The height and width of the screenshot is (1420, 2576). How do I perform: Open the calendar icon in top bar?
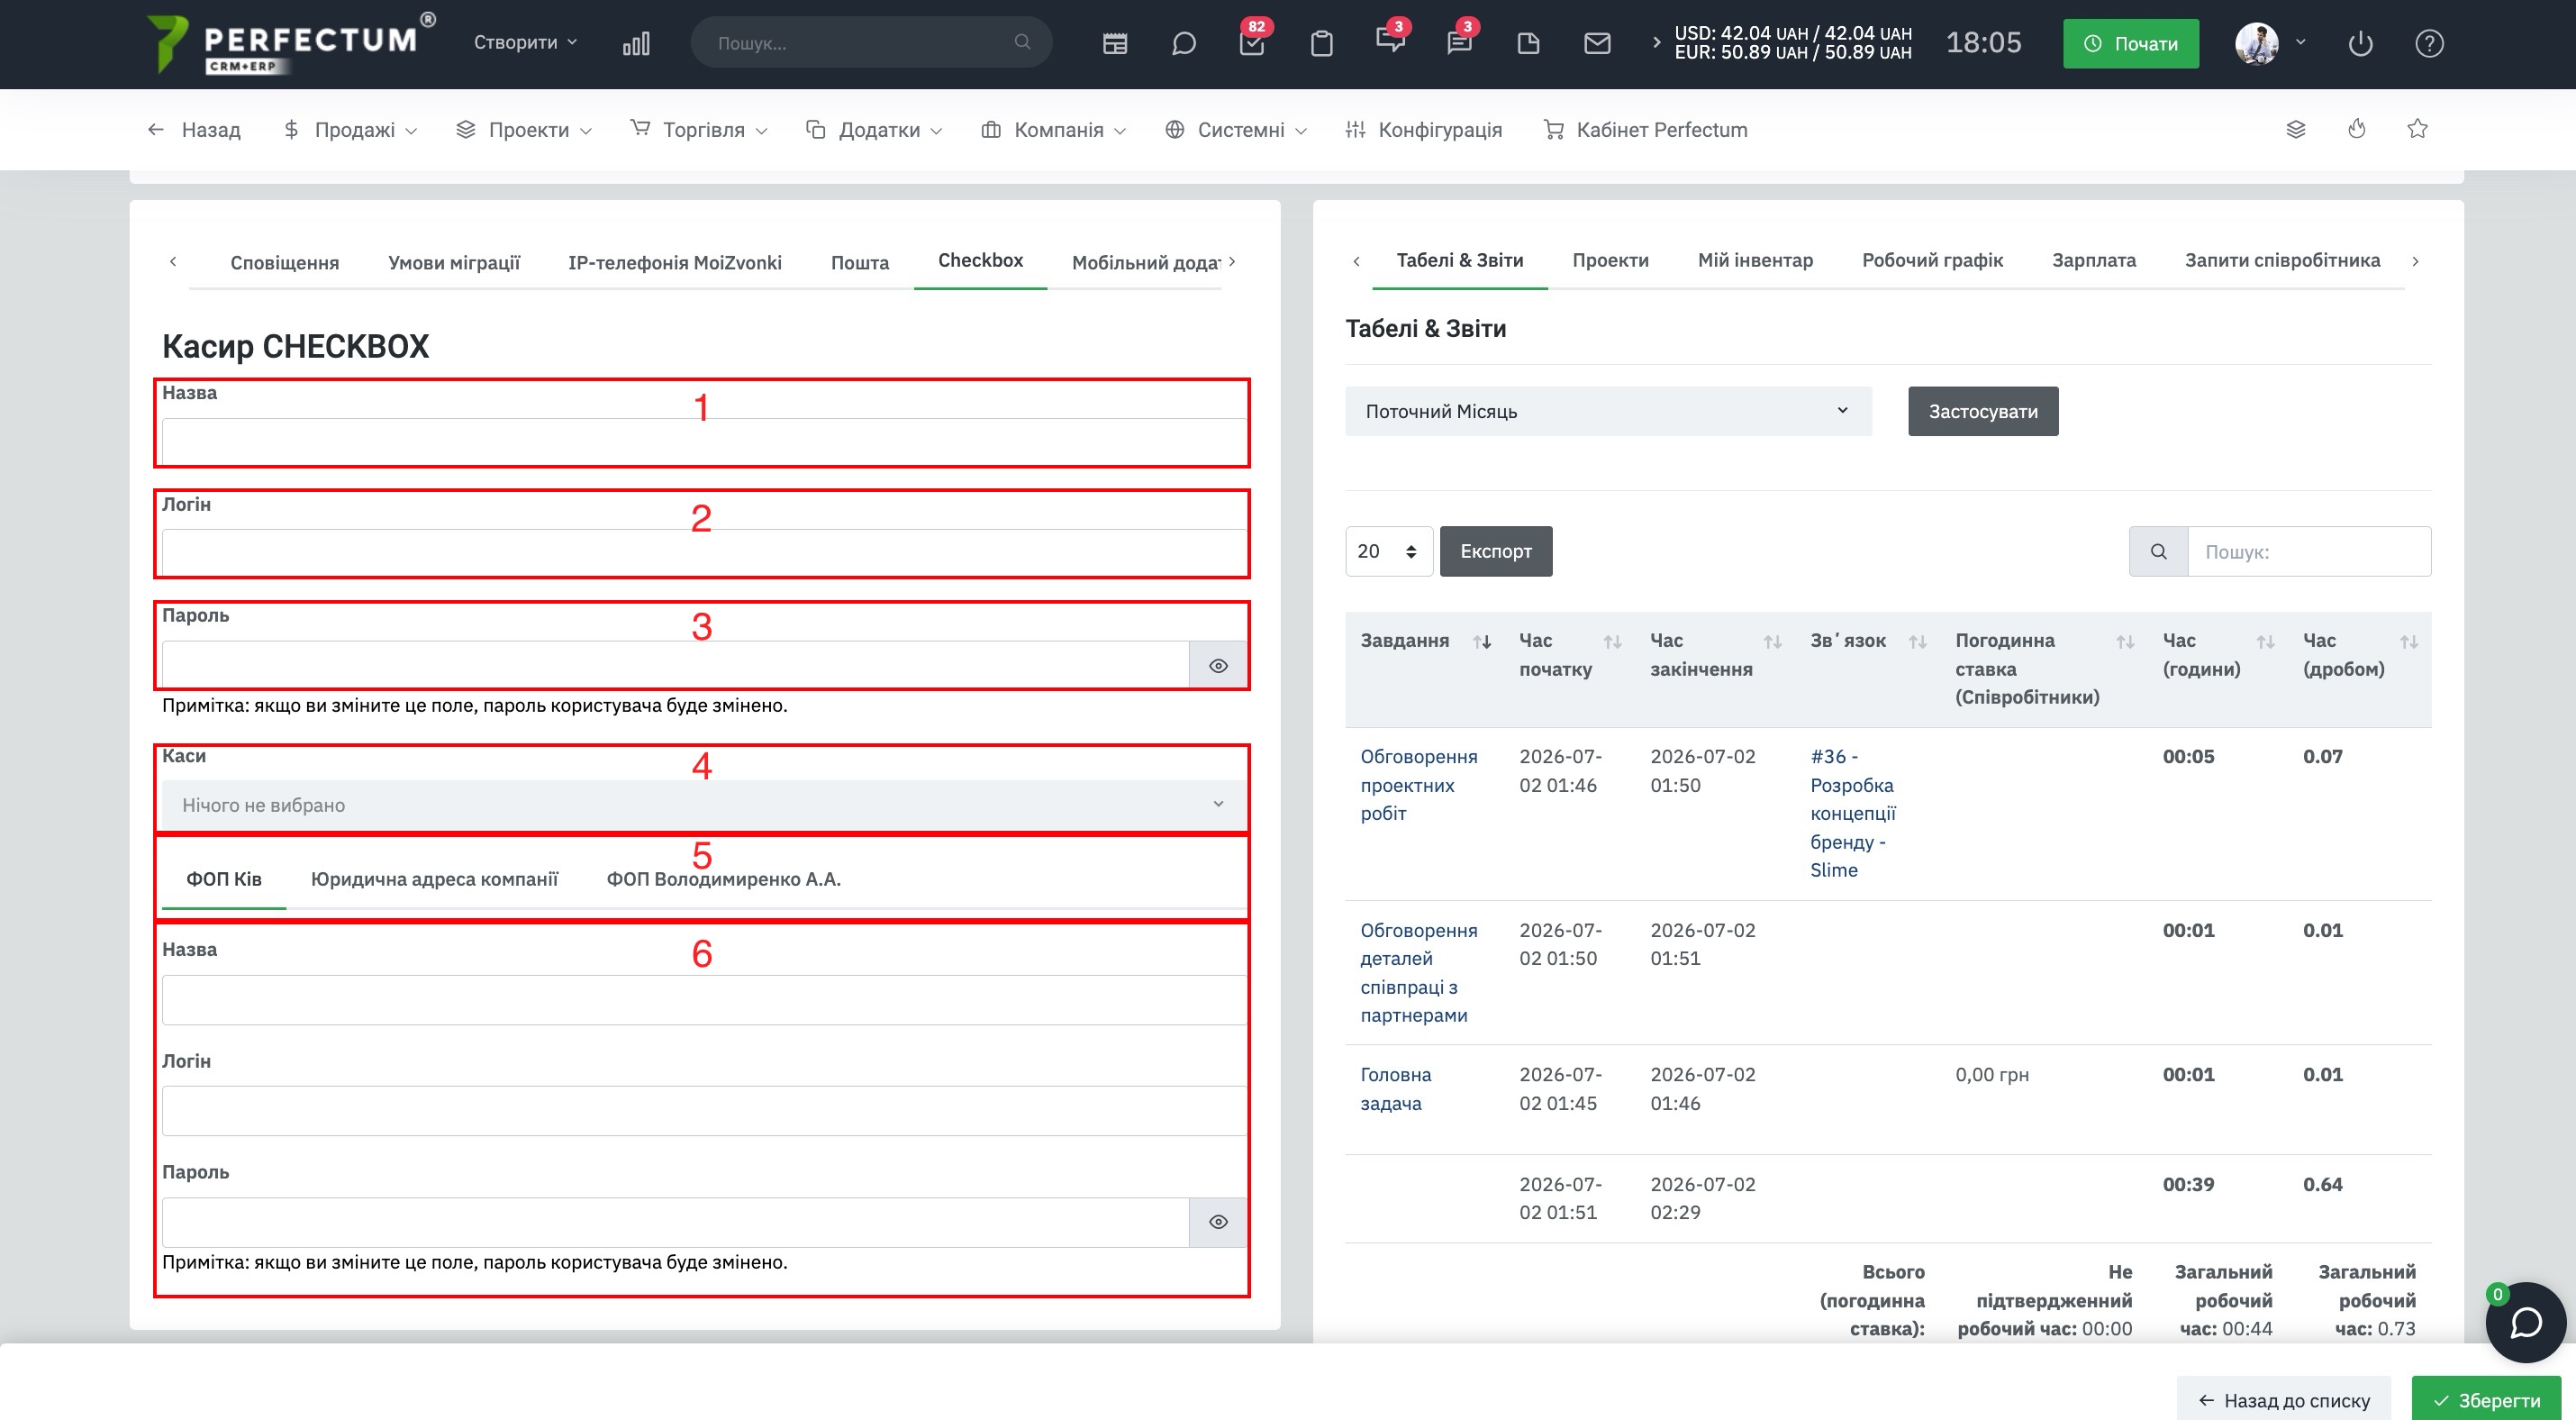1115,43
